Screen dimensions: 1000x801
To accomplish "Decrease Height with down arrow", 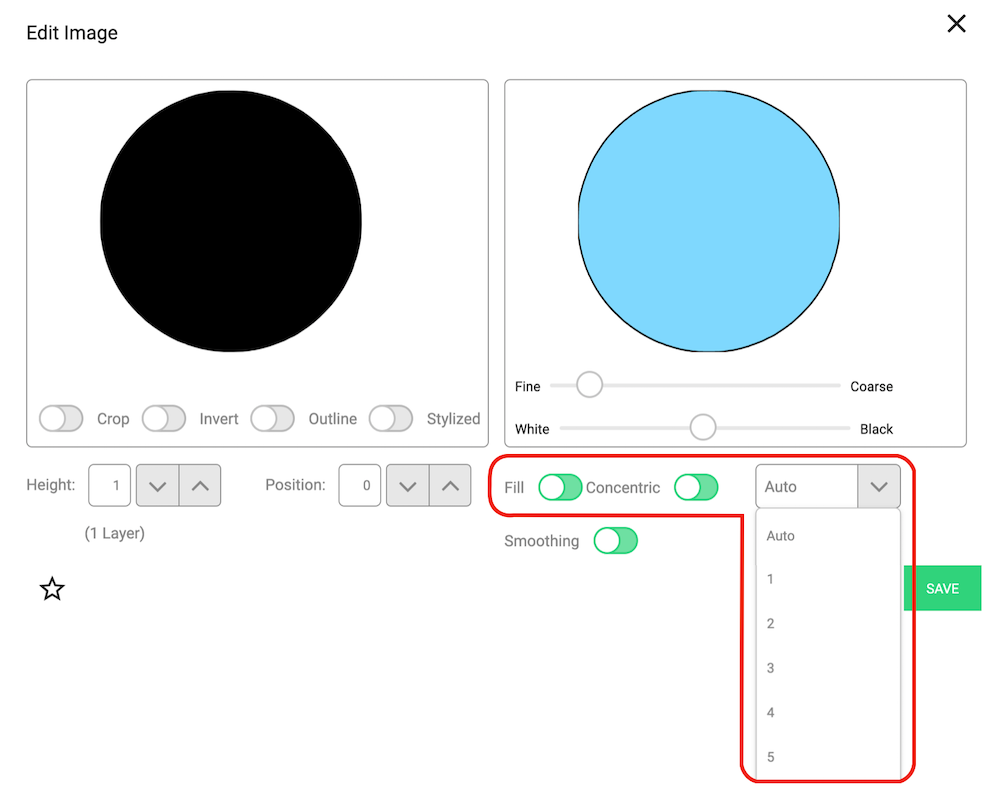I will click(158, 485).
